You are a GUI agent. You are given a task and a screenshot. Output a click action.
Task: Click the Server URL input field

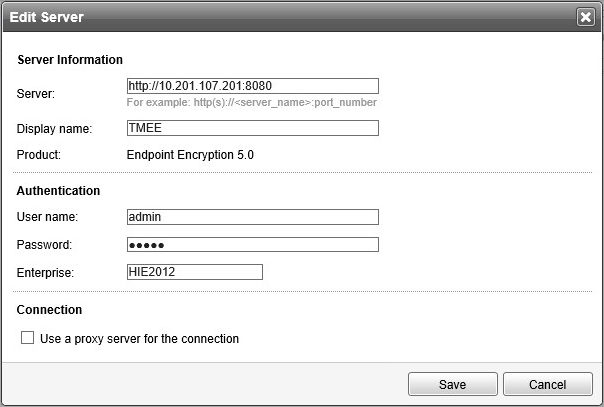[252, 86]
